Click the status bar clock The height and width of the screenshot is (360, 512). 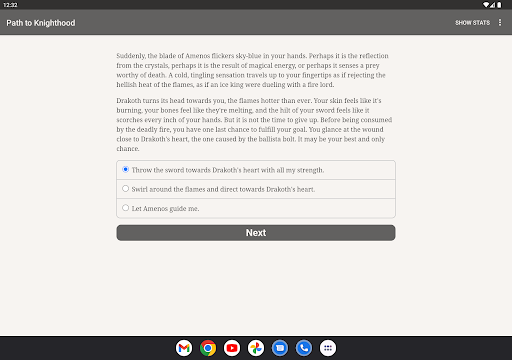10,5
